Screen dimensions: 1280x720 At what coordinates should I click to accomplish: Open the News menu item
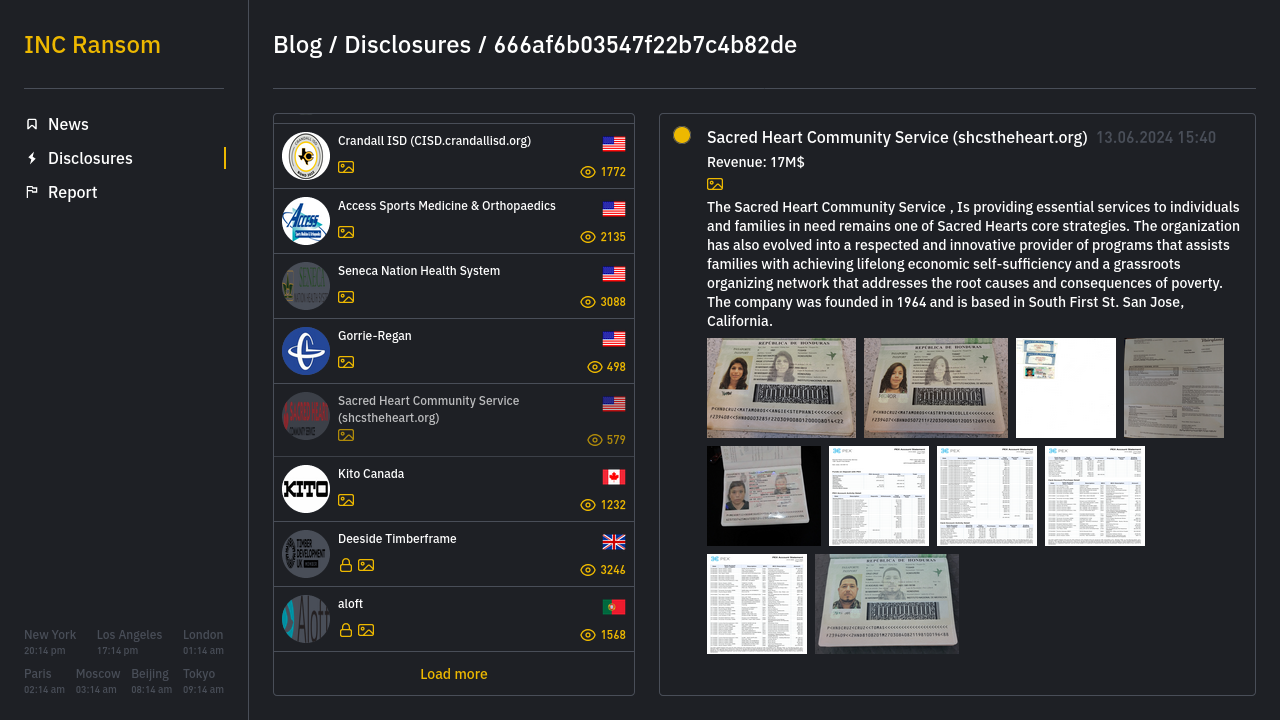point(68,124)
